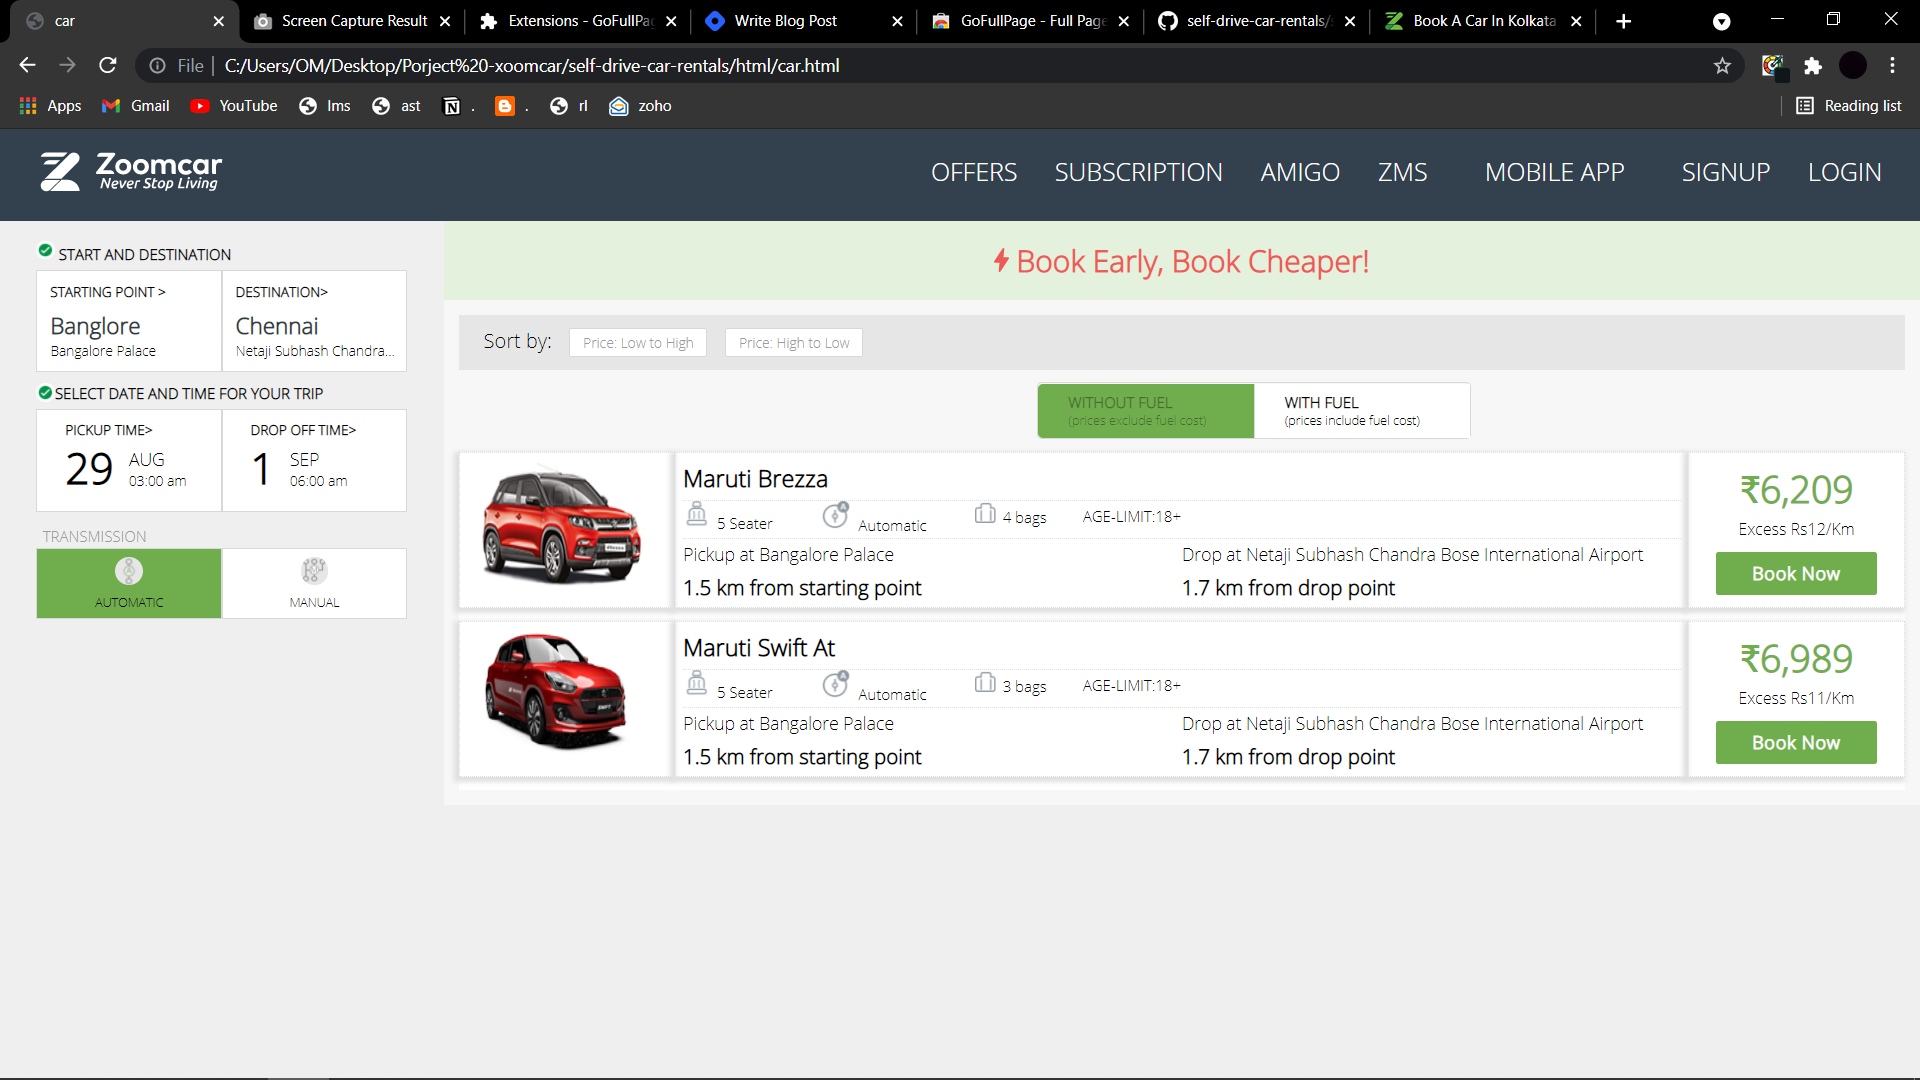The image size is (1920, 1080).
Task: Open Reading list panel
Action: [1849, 106]
